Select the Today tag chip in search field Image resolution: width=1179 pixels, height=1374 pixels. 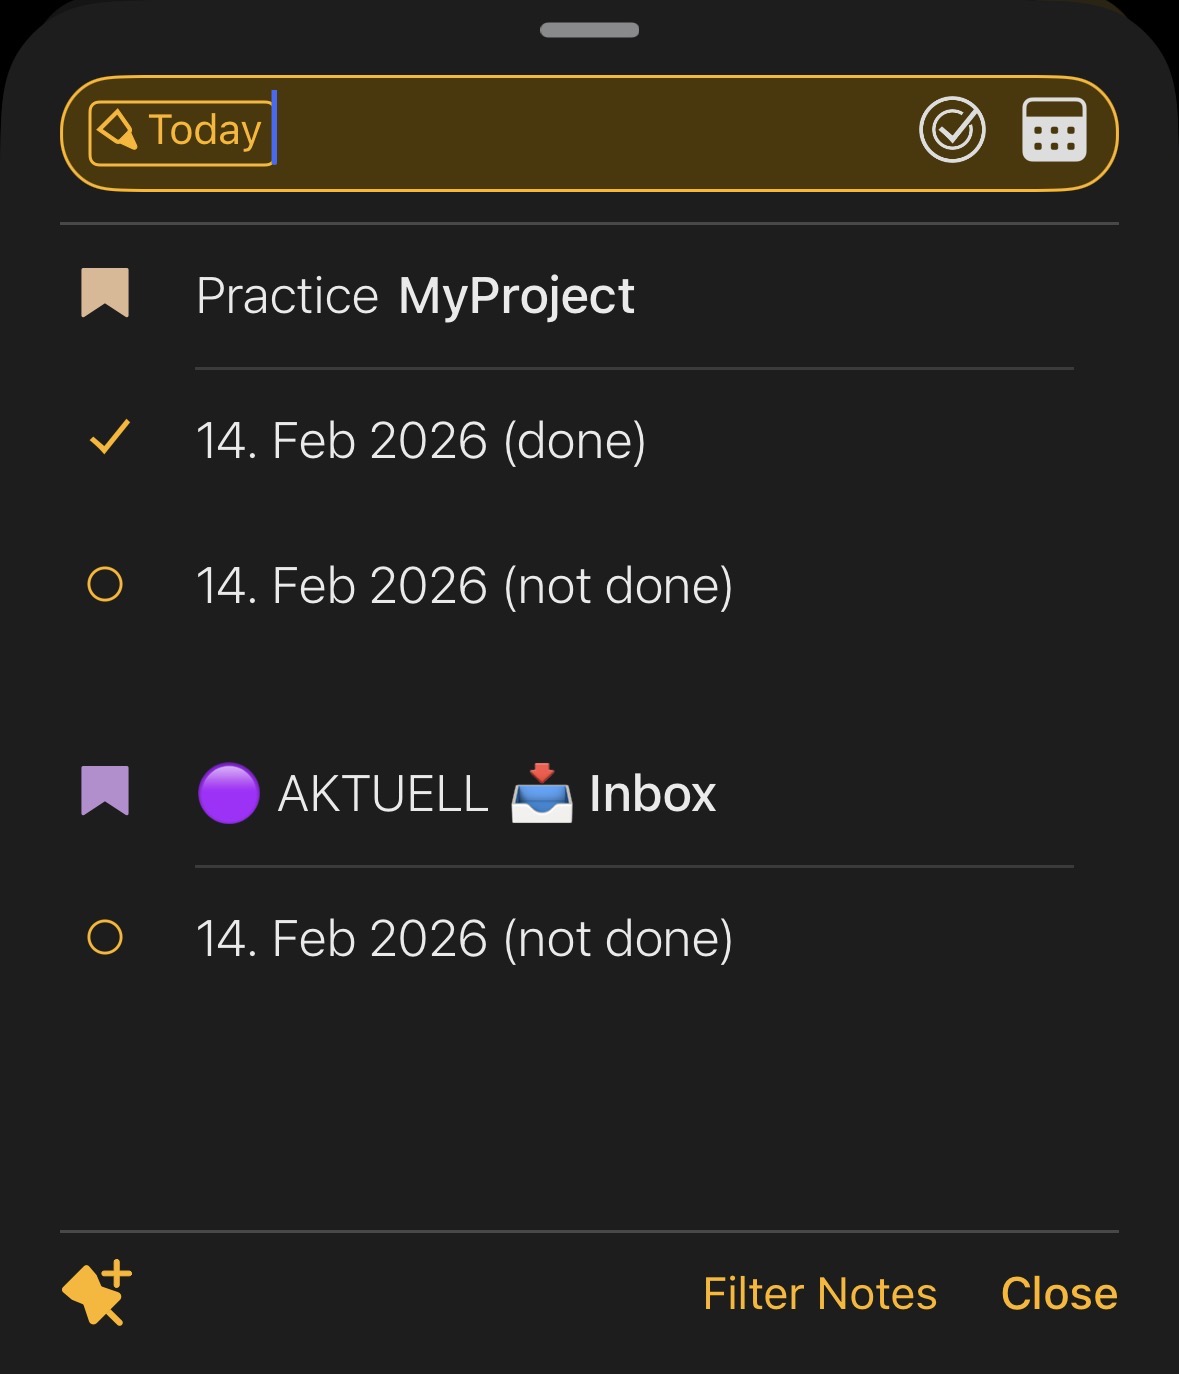pos(181,131)
